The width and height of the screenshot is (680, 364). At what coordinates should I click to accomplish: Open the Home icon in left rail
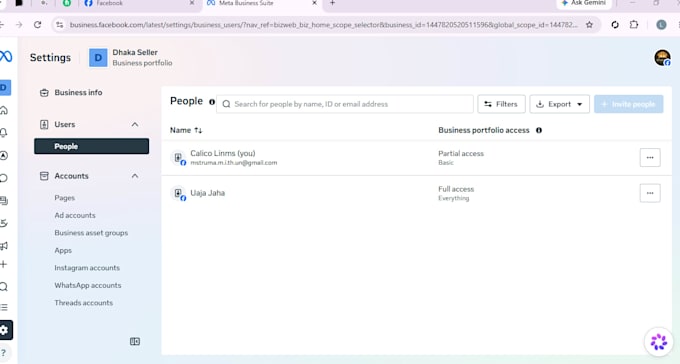pyautogui.click(x=4, y=110)
